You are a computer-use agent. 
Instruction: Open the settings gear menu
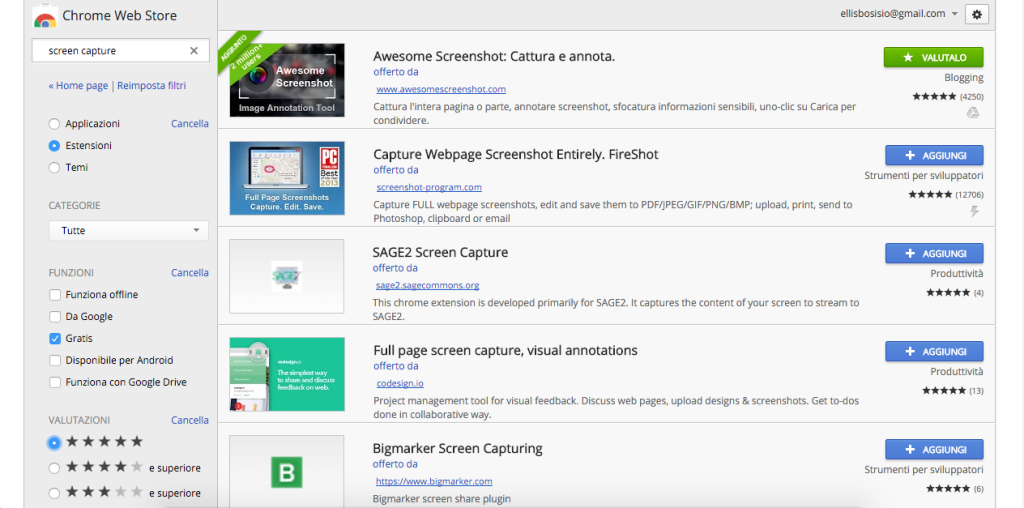[977, 14]
